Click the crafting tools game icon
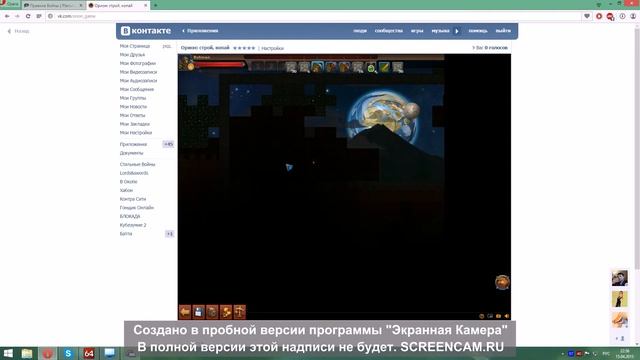The height and width of the screenshot is (360, 640). pyautogui.click(x=226, y=312)
